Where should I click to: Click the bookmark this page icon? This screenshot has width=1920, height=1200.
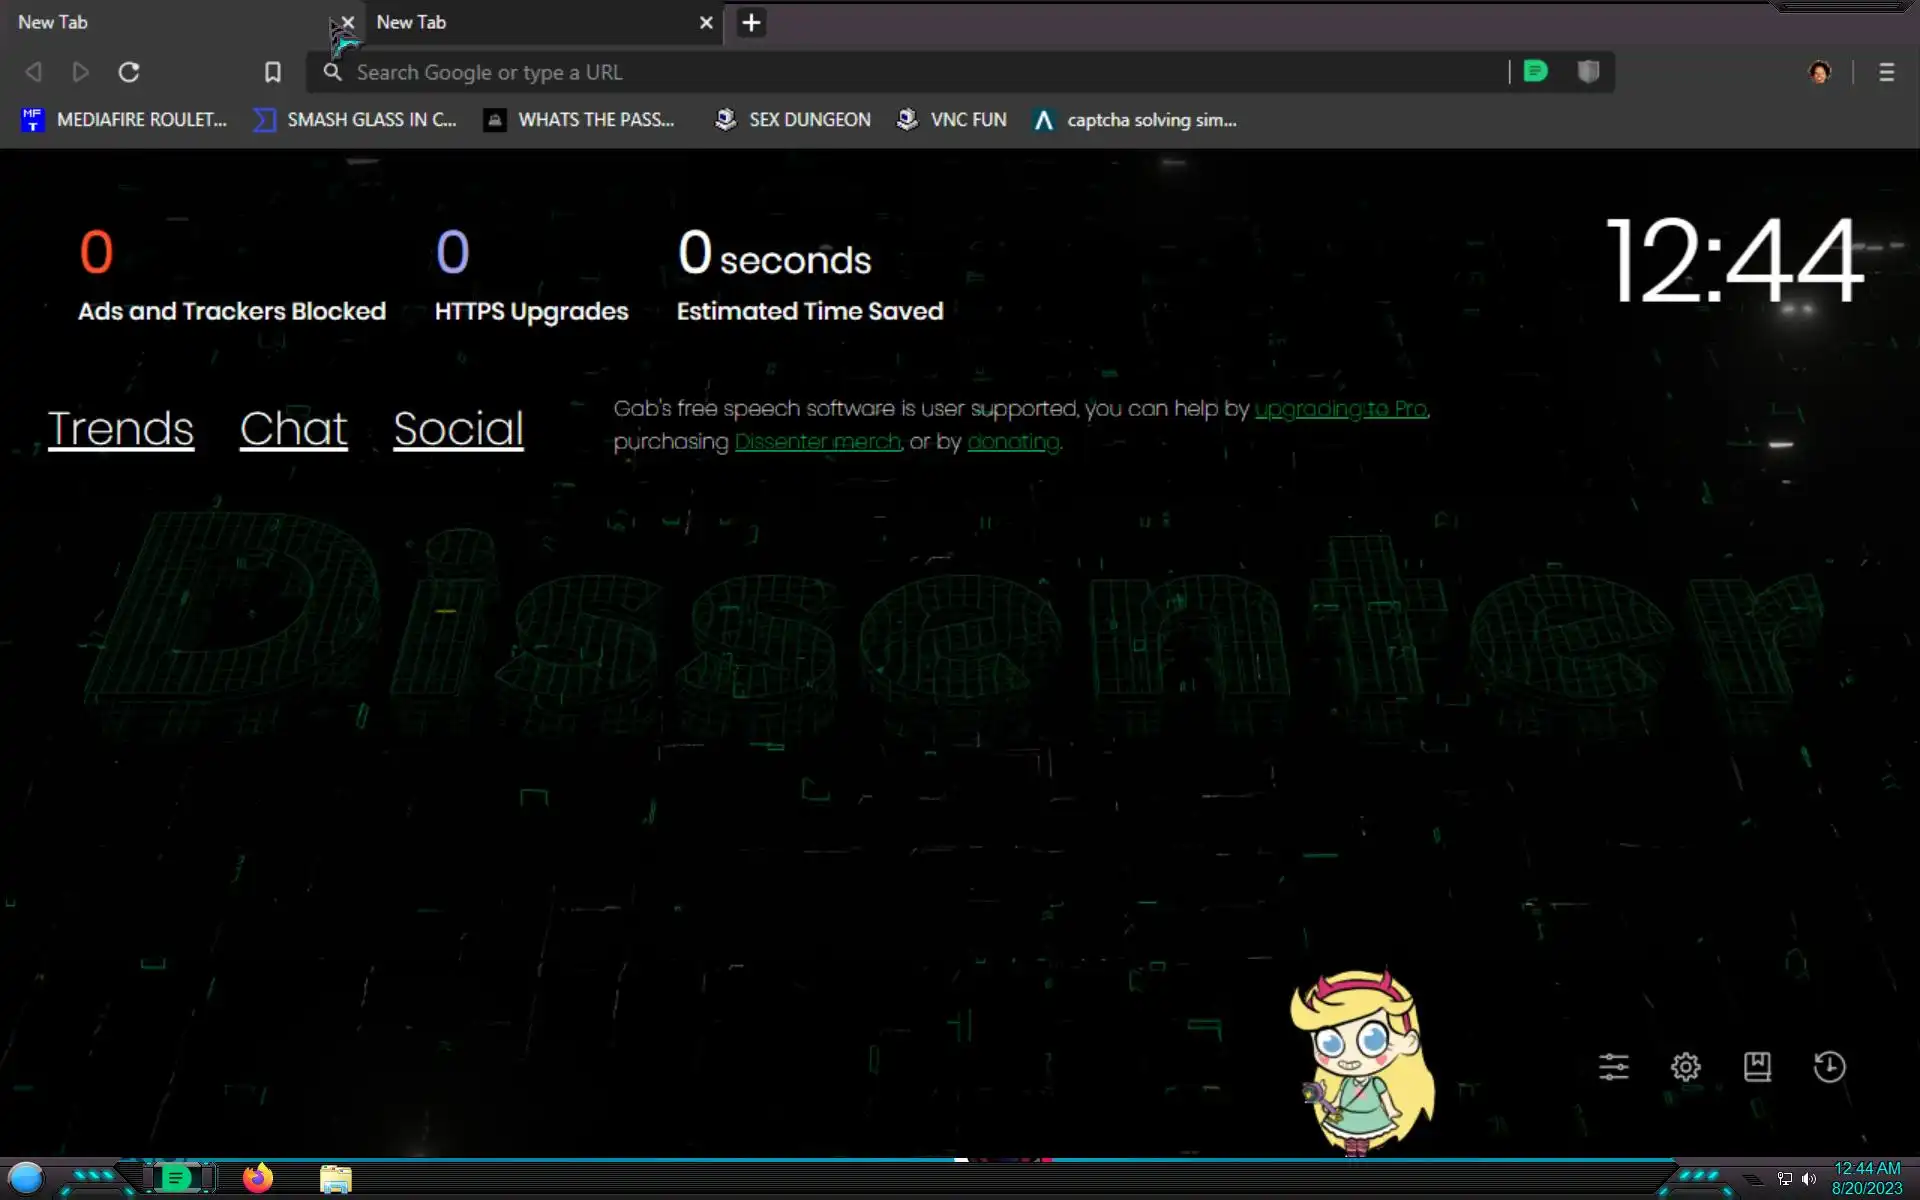click(x=272, y=72)
